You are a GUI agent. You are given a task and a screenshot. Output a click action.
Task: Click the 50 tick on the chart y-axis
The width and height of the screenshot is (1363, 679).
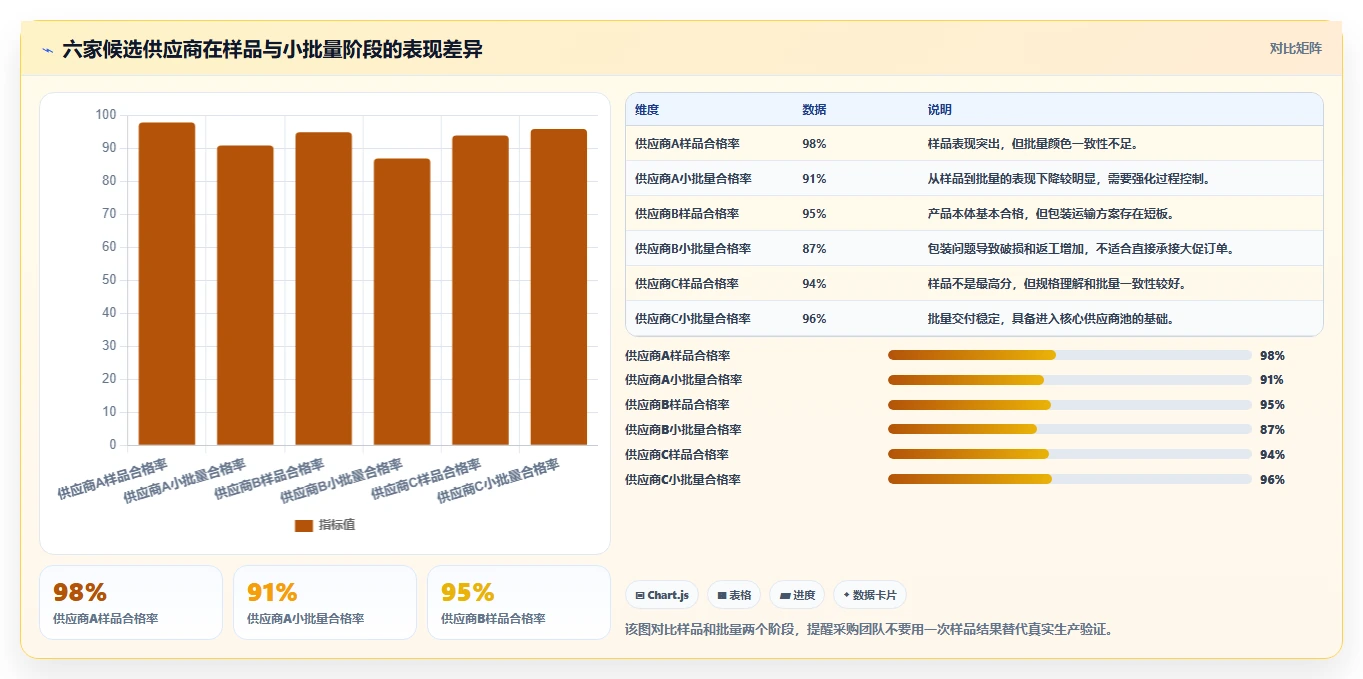point(109,280)
